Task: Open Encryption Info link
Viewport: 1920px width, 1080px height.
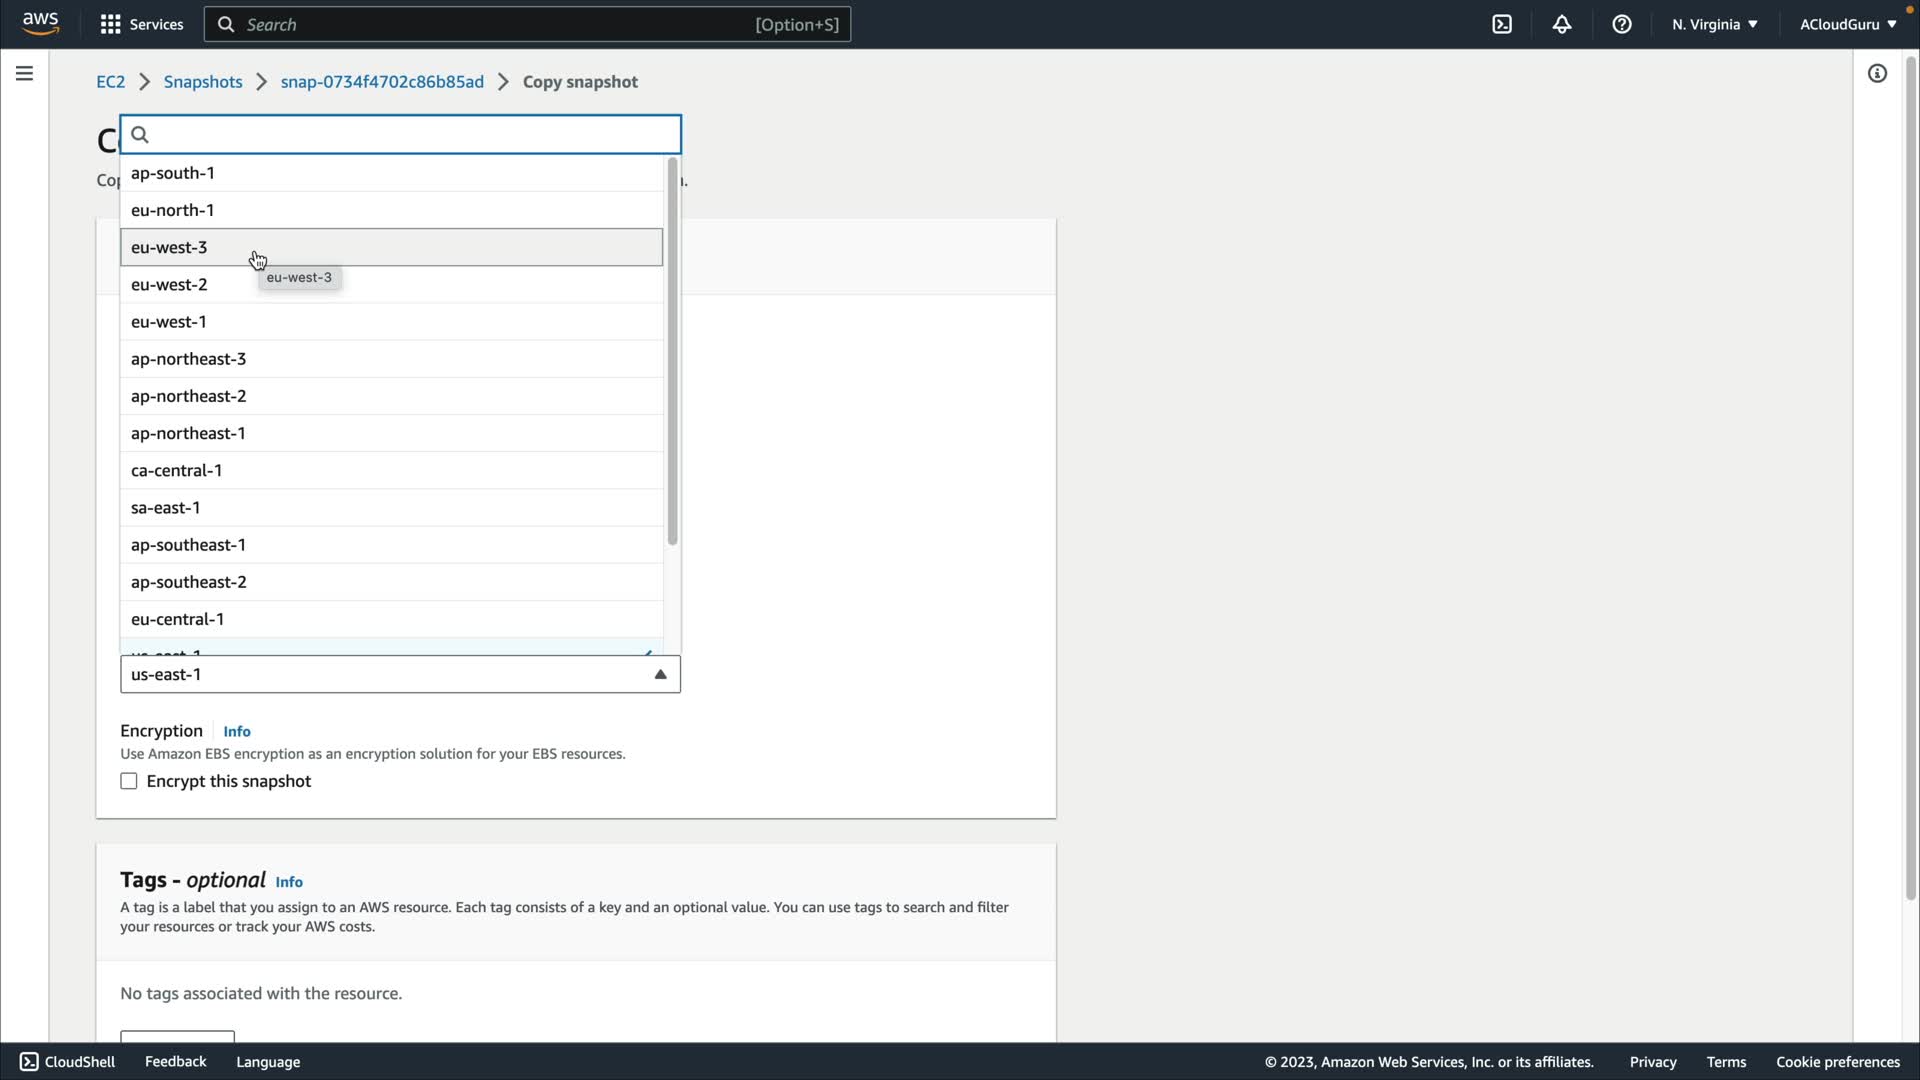Action: 237,732
